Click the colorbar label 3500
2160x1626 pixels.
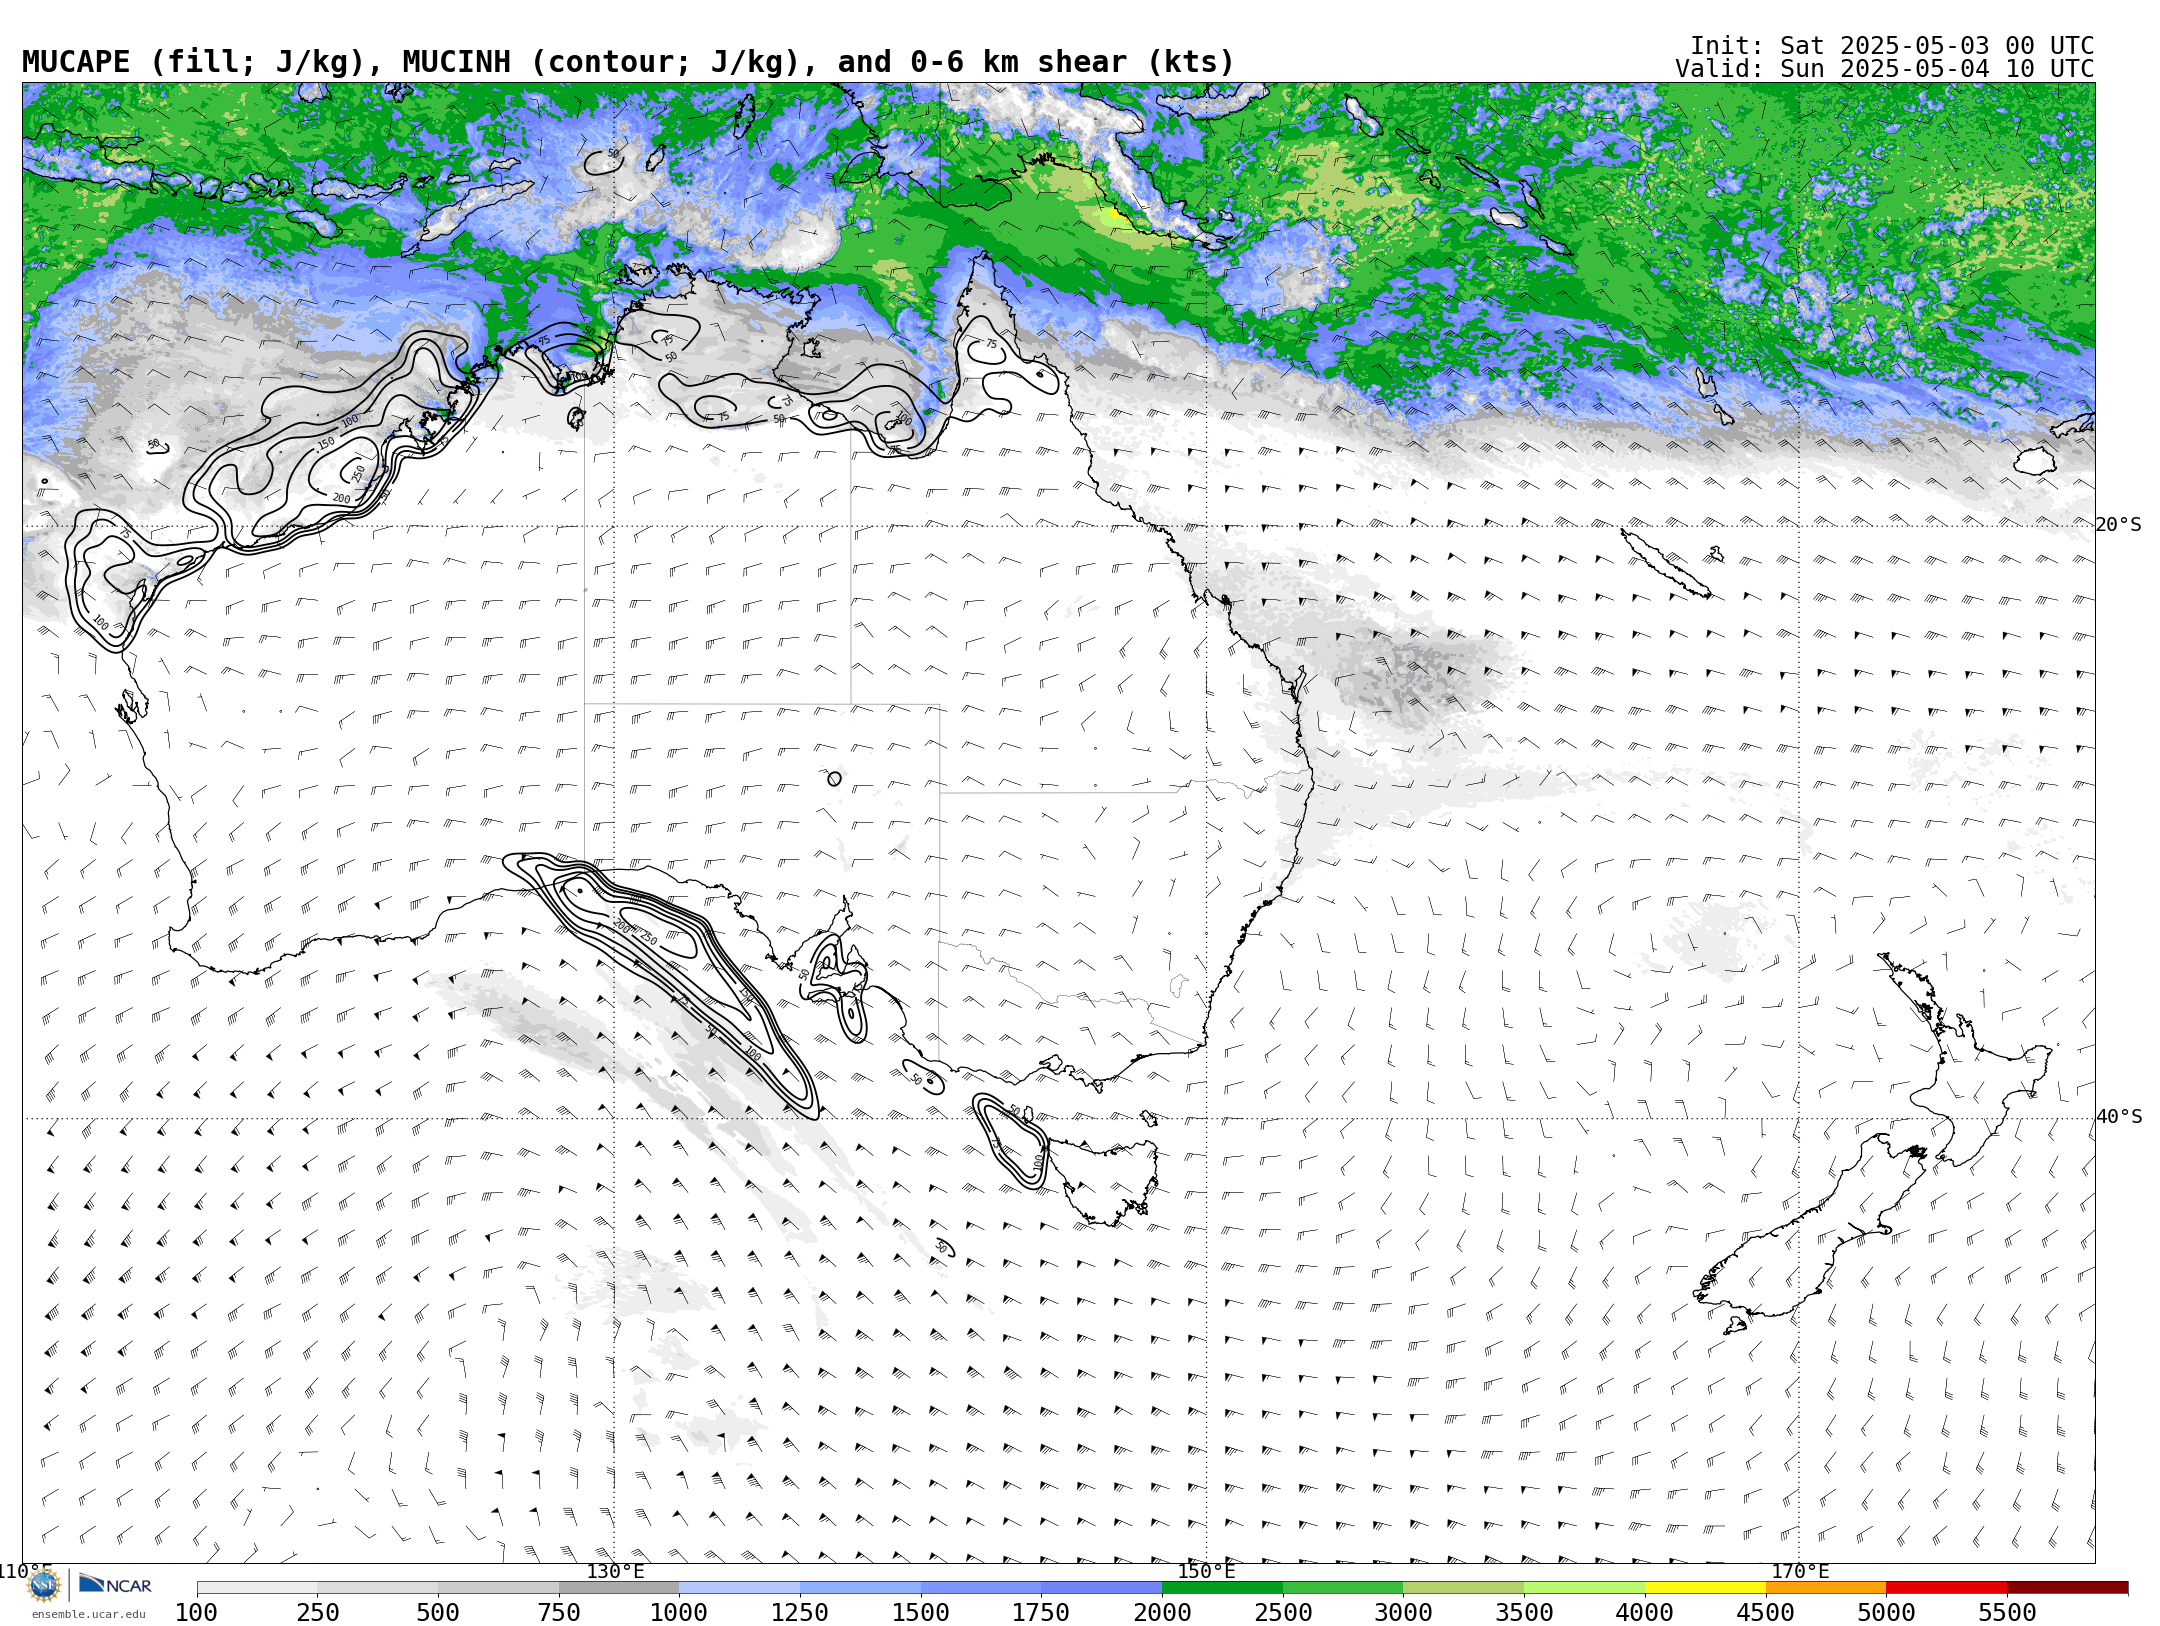point(1524,1613)
